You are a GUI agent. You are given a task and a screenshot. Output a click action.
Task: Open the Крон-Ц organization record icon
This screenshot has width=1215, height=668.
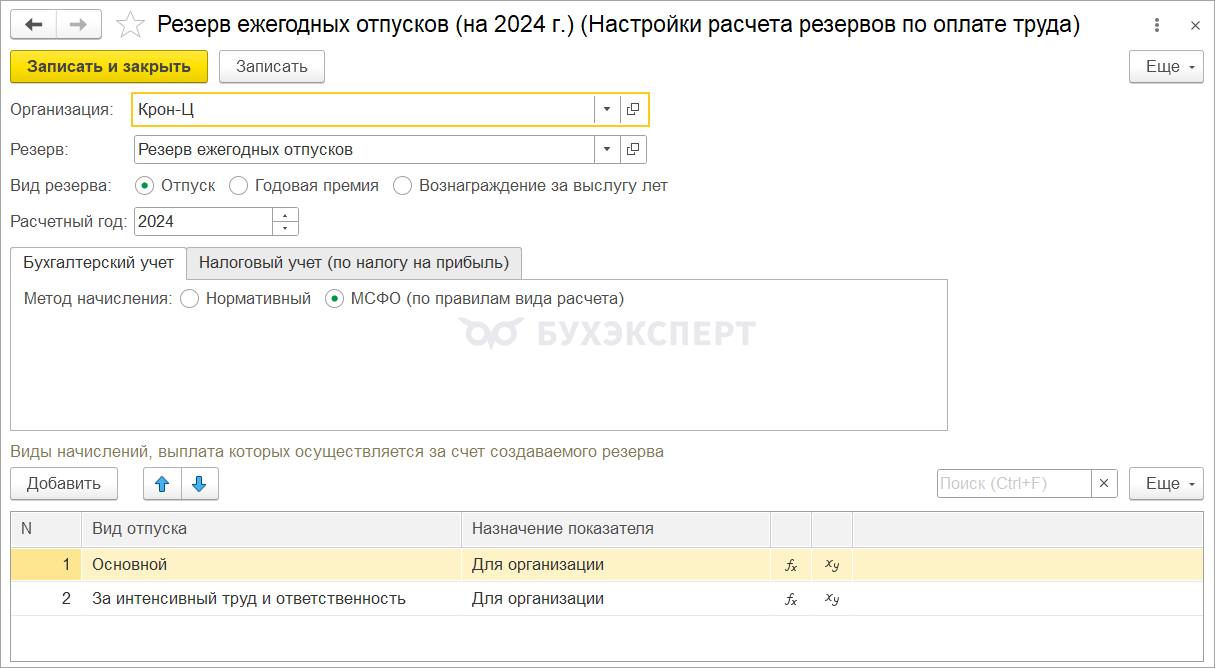pyautogui.click(x=633, y=109)
